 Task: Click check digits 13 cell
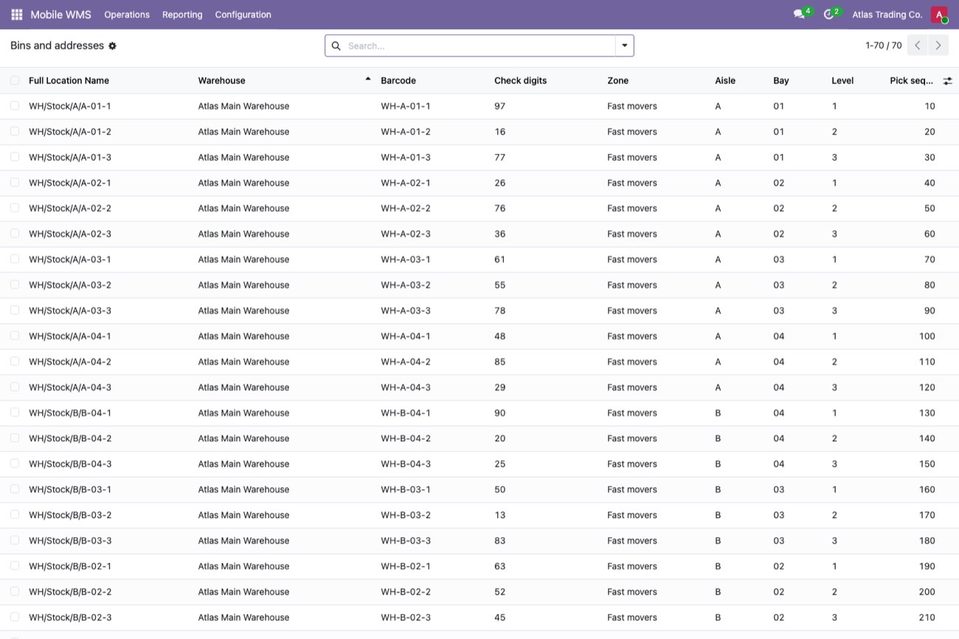[x=500, y=515]
